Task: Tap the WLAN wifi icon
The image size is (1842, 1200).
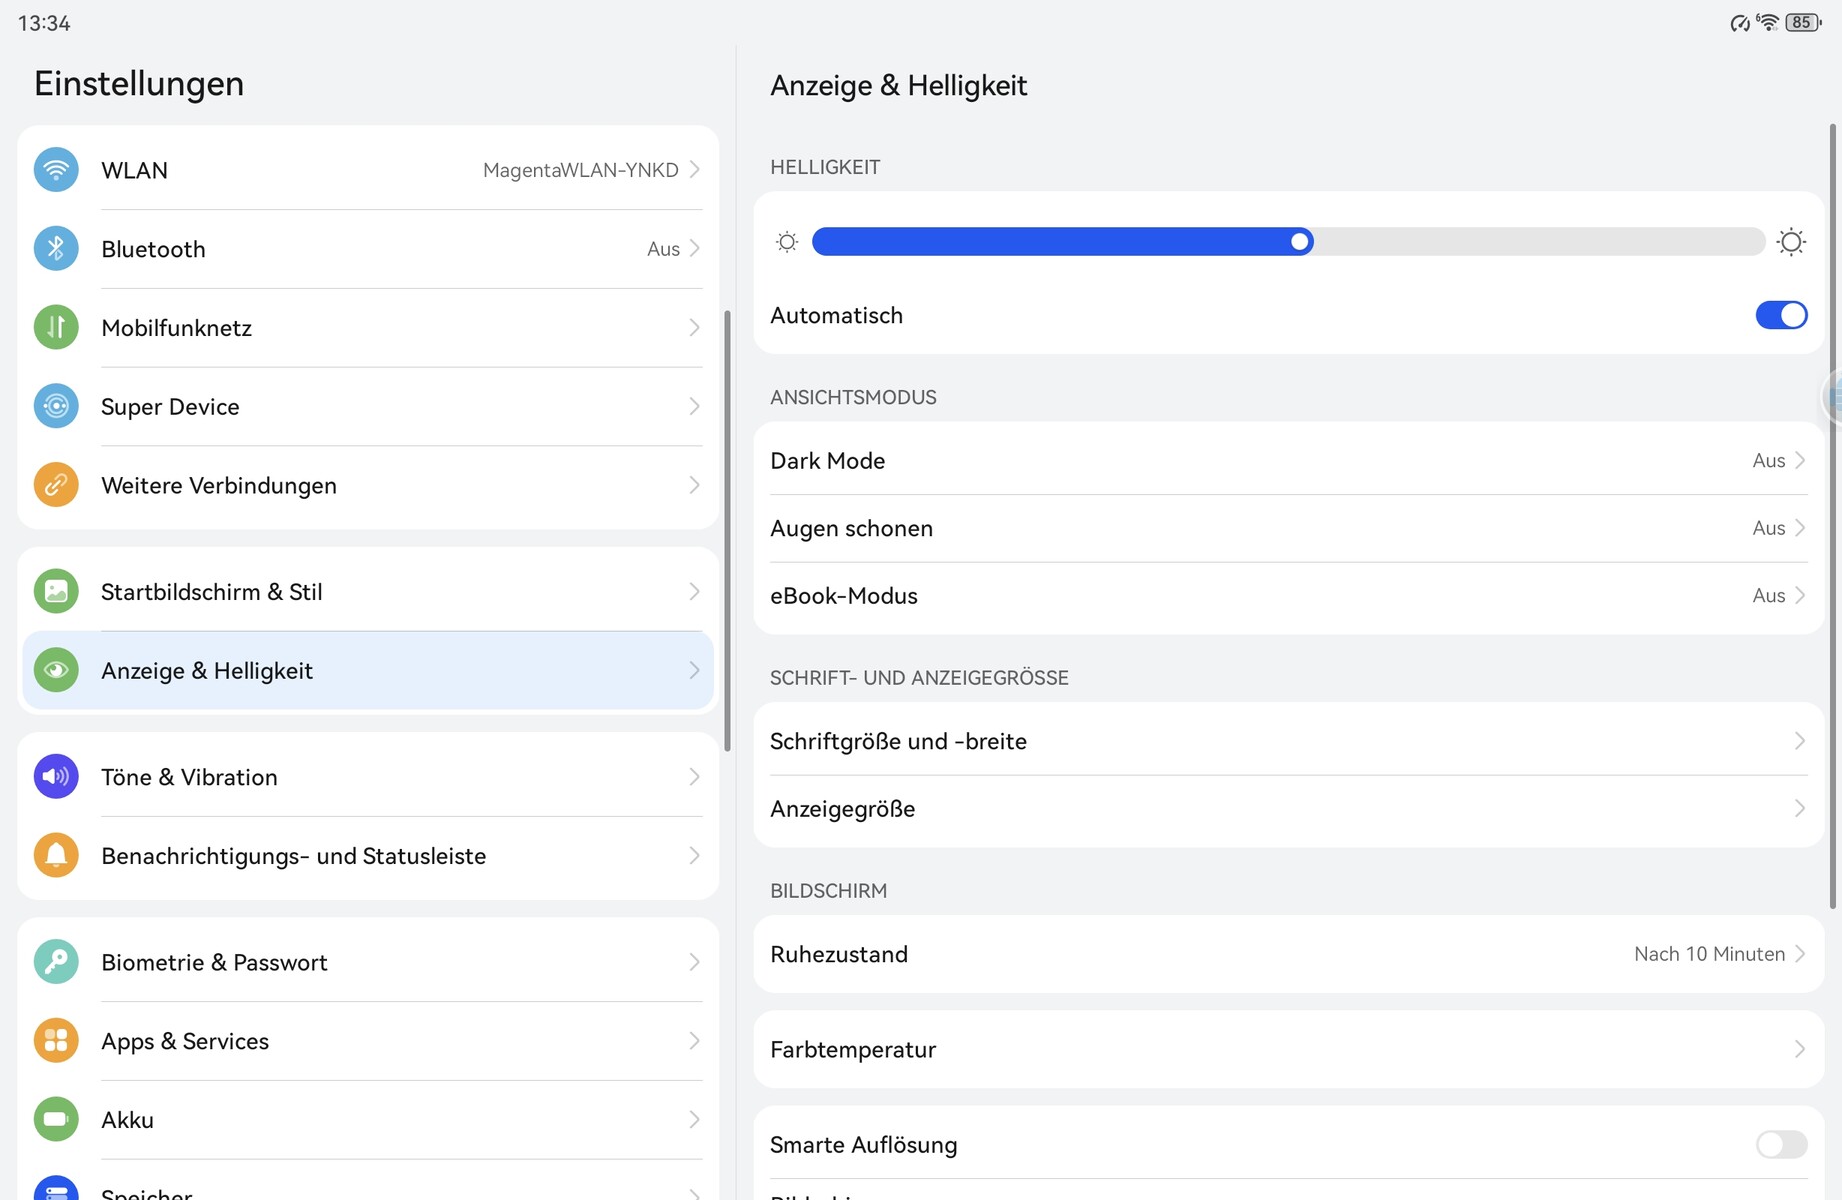Action: pos(56,170)
